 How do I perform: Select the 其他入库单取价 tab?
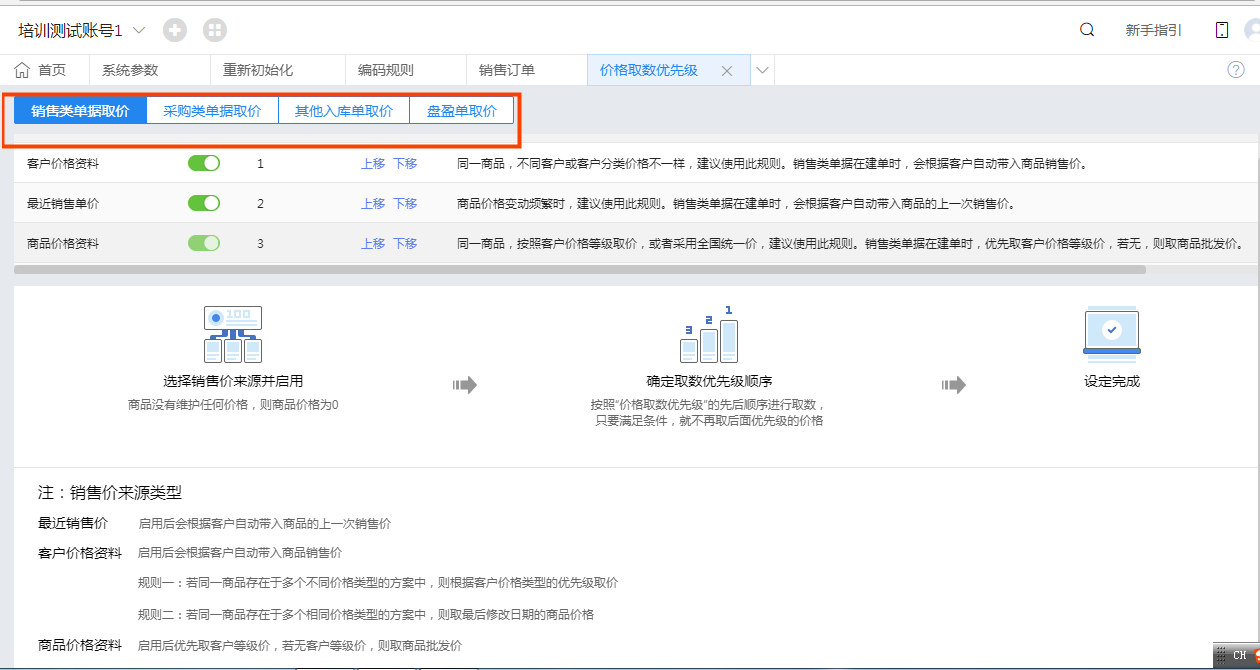[343, 111]
